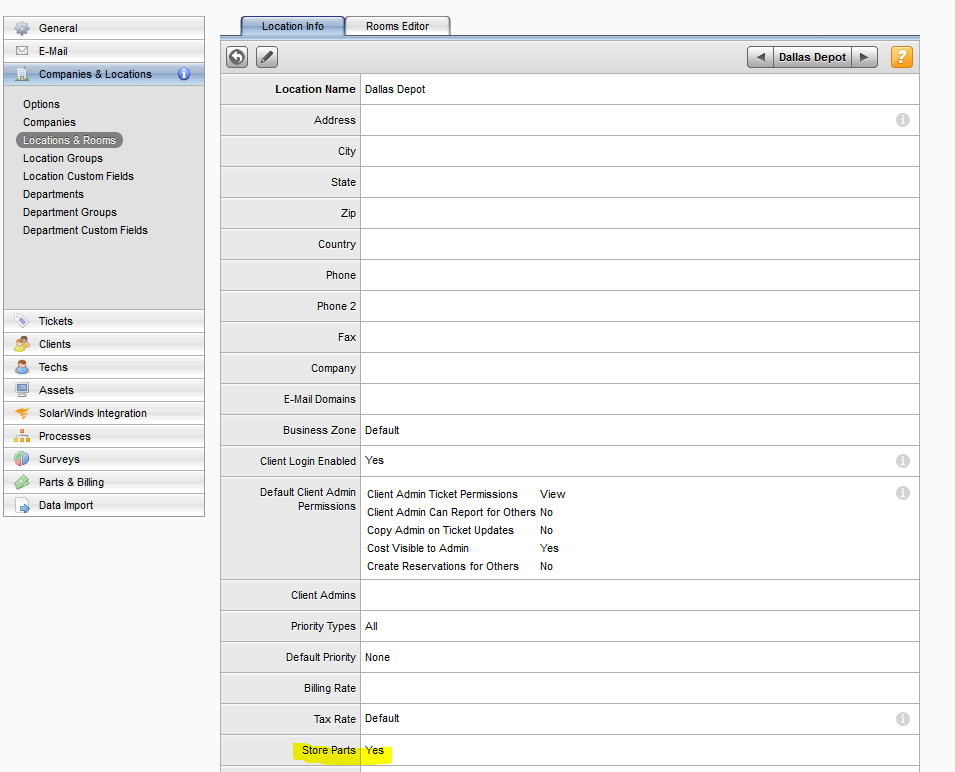Viewport: 955px width, 772px height.
Task: Open the General settings section
Action: [x=104, y=28]
